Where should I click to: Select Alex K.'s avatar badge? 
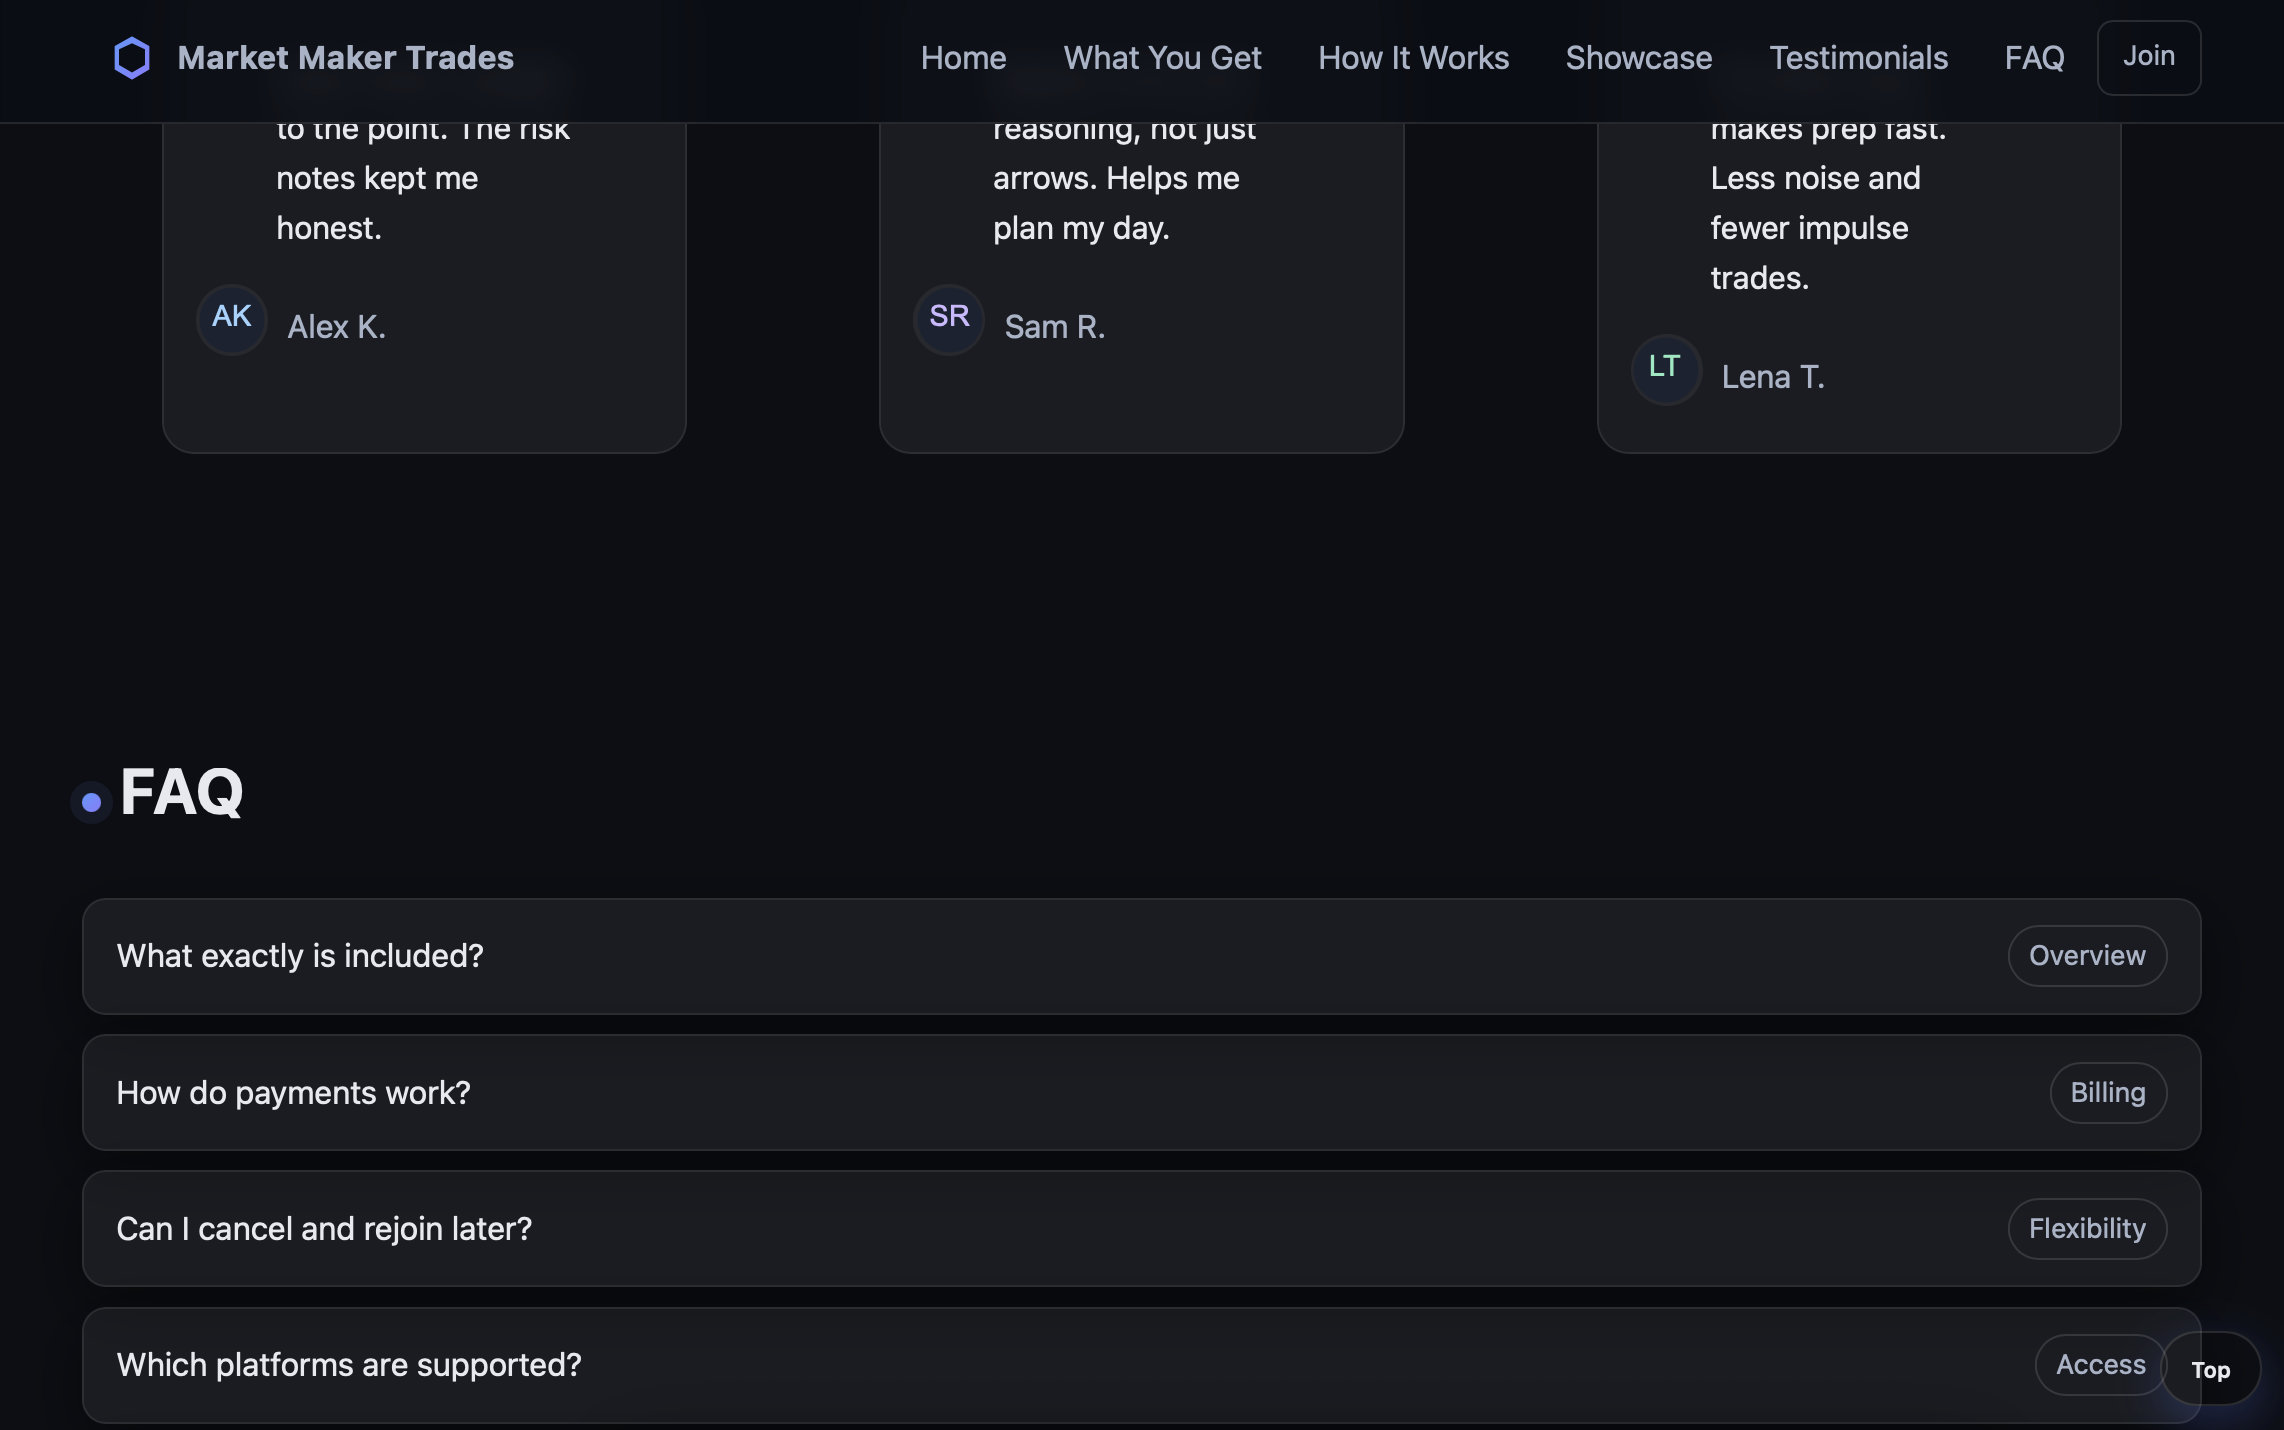pyautogui.click(x=231, y=319)
